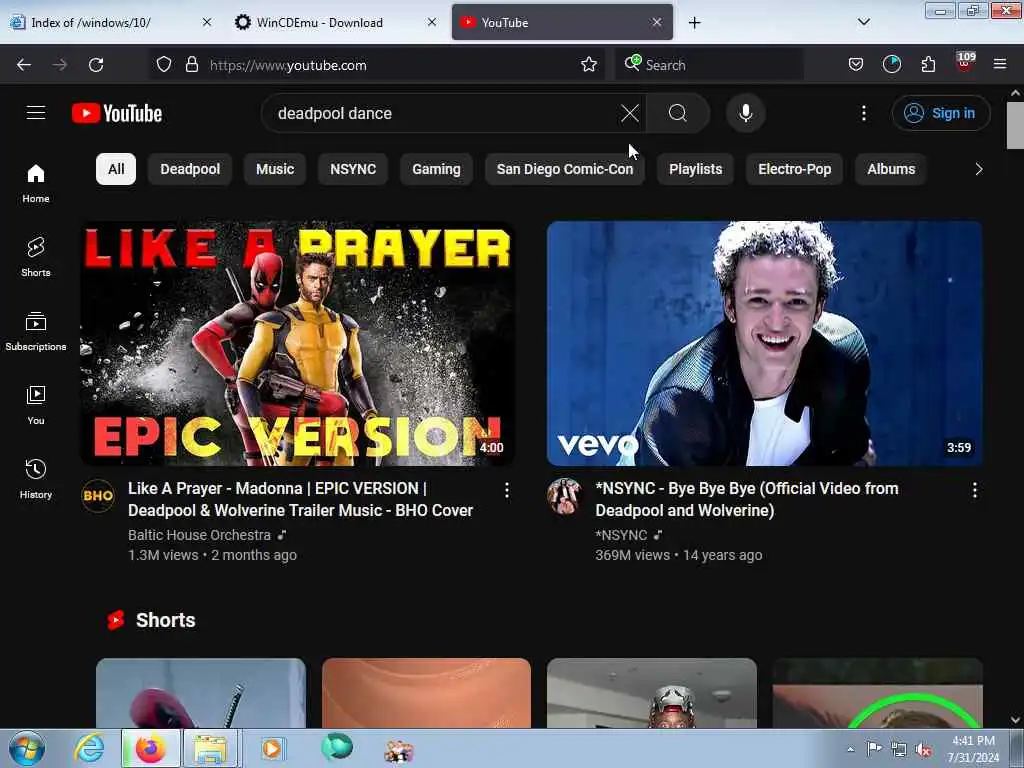Close the Index of /windows/10/ tab

click(x=207, y=22)
